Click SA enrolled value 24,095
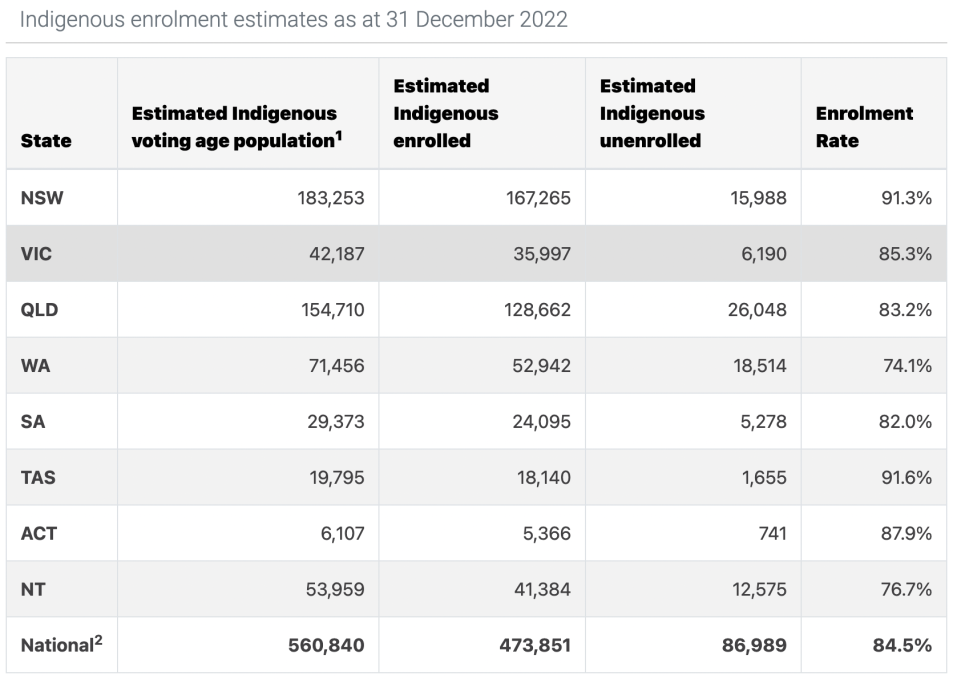Image resolution: width=953 pixels, height=679 pixels. click(537, 422)
